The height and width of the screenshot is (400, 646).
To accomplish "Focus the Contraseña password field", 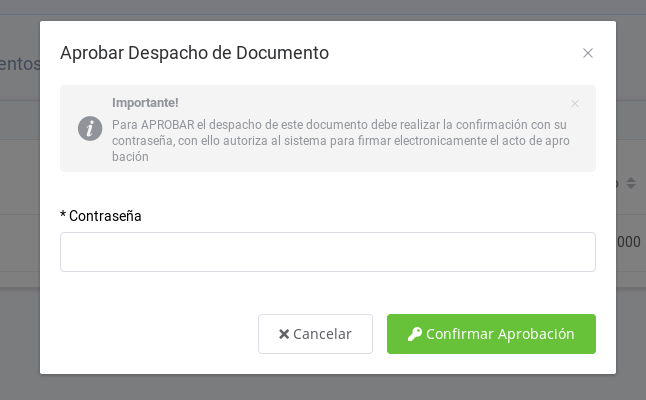I will click(328, 252).
